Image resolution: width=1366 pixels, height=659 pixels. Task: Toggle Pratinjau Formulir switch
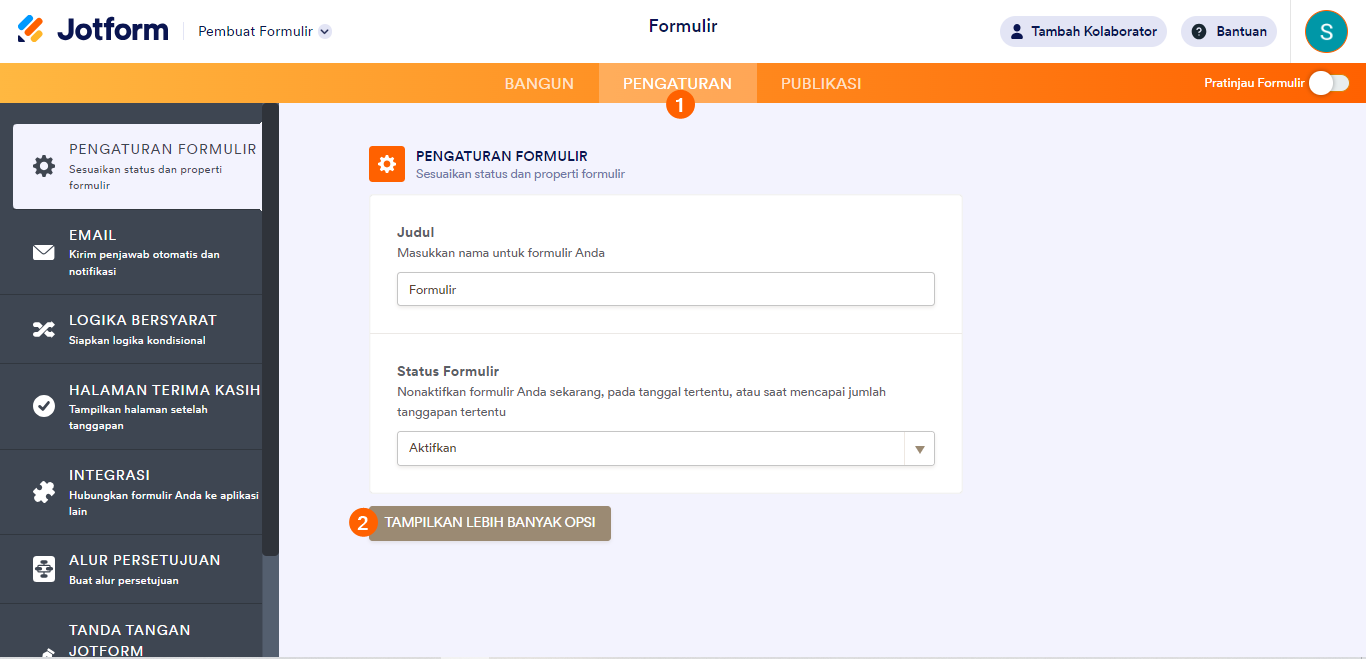point(1329,83)
